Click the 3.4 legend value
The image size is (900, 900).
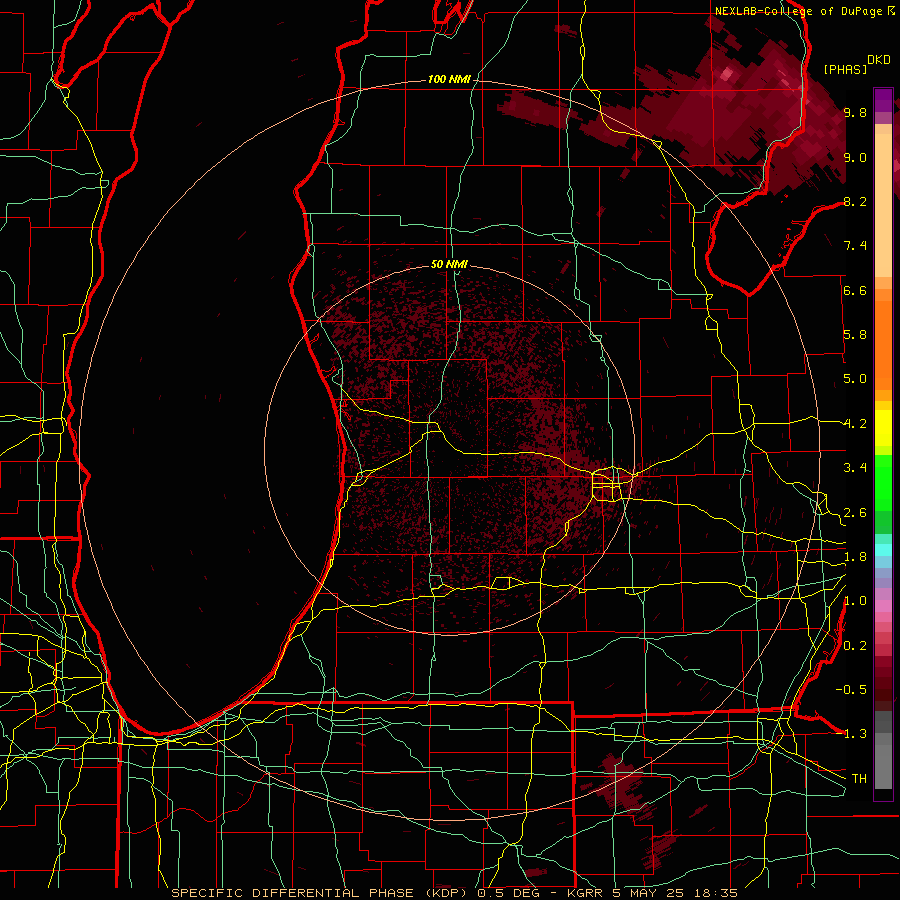[855, 468]
